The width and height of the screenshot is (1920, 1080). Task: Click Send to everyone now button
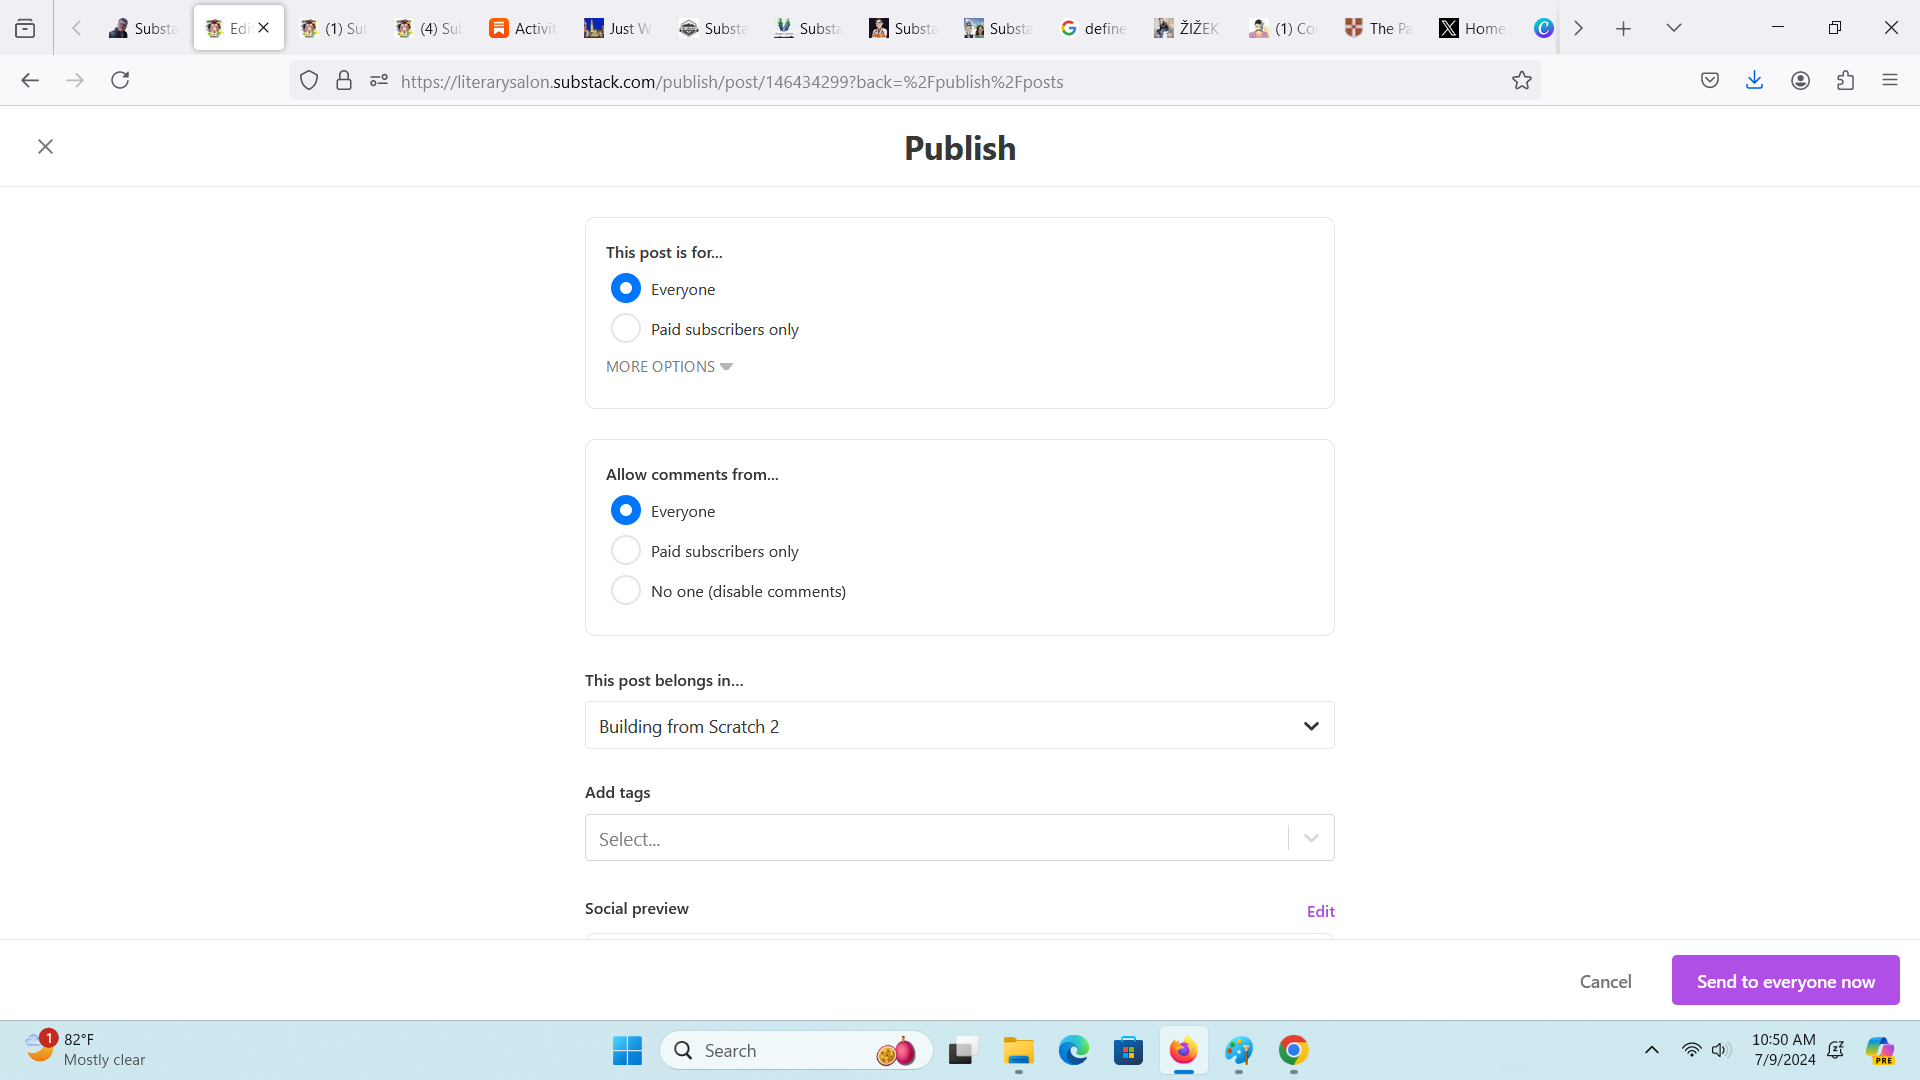1785,981
